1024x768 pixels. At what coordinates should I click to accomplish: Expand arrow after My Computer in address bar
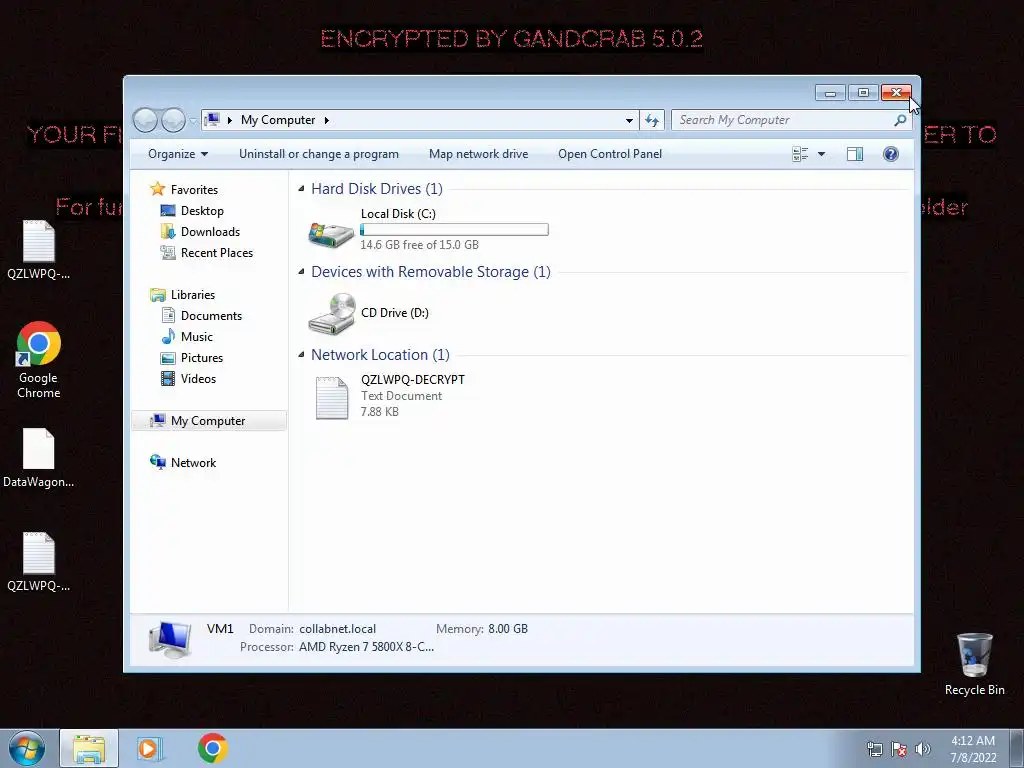(327, 120)
